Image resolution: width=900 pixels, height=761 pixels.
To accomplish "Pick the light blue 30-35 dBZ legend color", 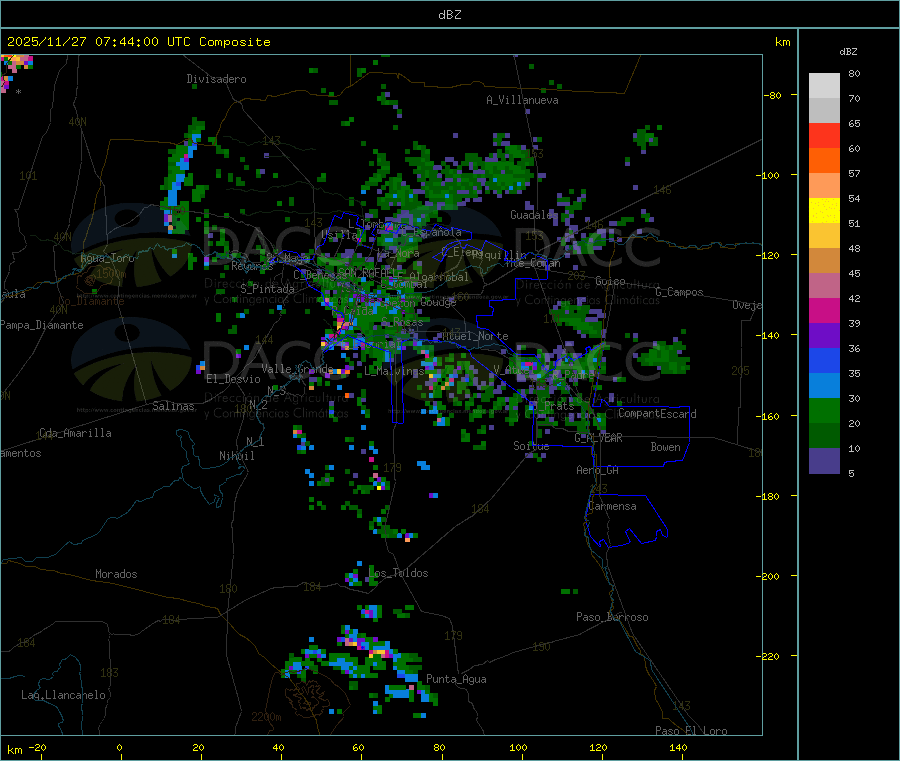I will click(824, 386).
